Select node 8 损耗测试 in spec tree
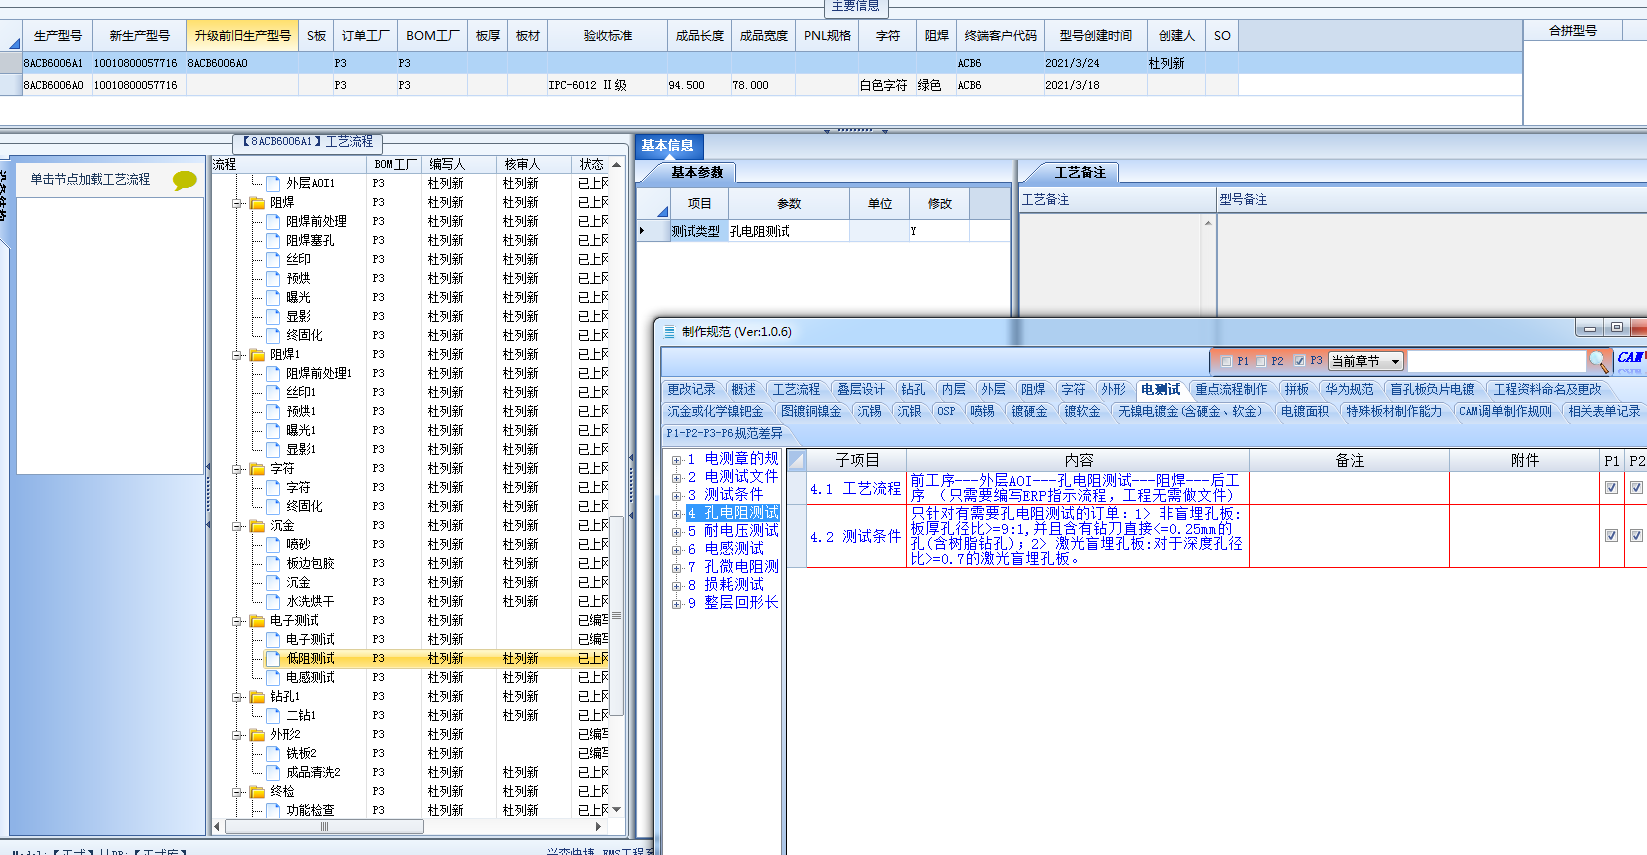The height and width of the screenshot is (855, 1647). 726,585
